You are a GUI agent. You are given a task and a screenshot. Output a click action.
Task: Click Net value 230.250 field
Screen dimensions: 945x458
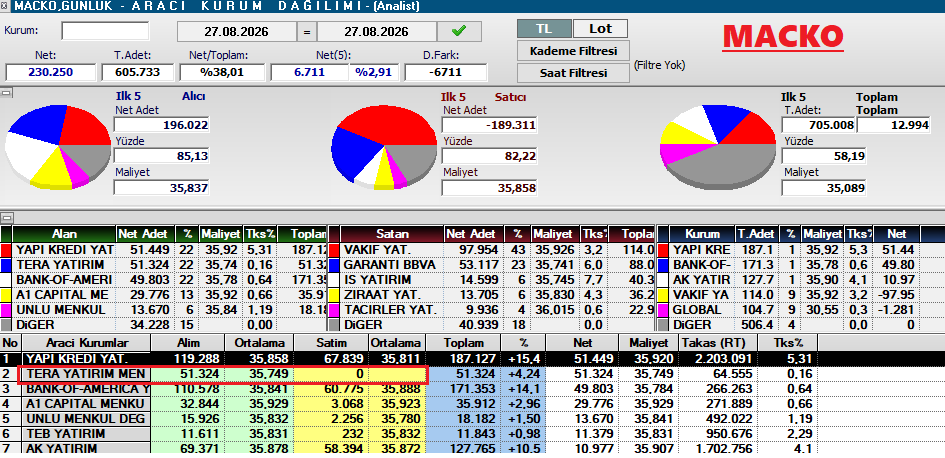coord(51,72)
